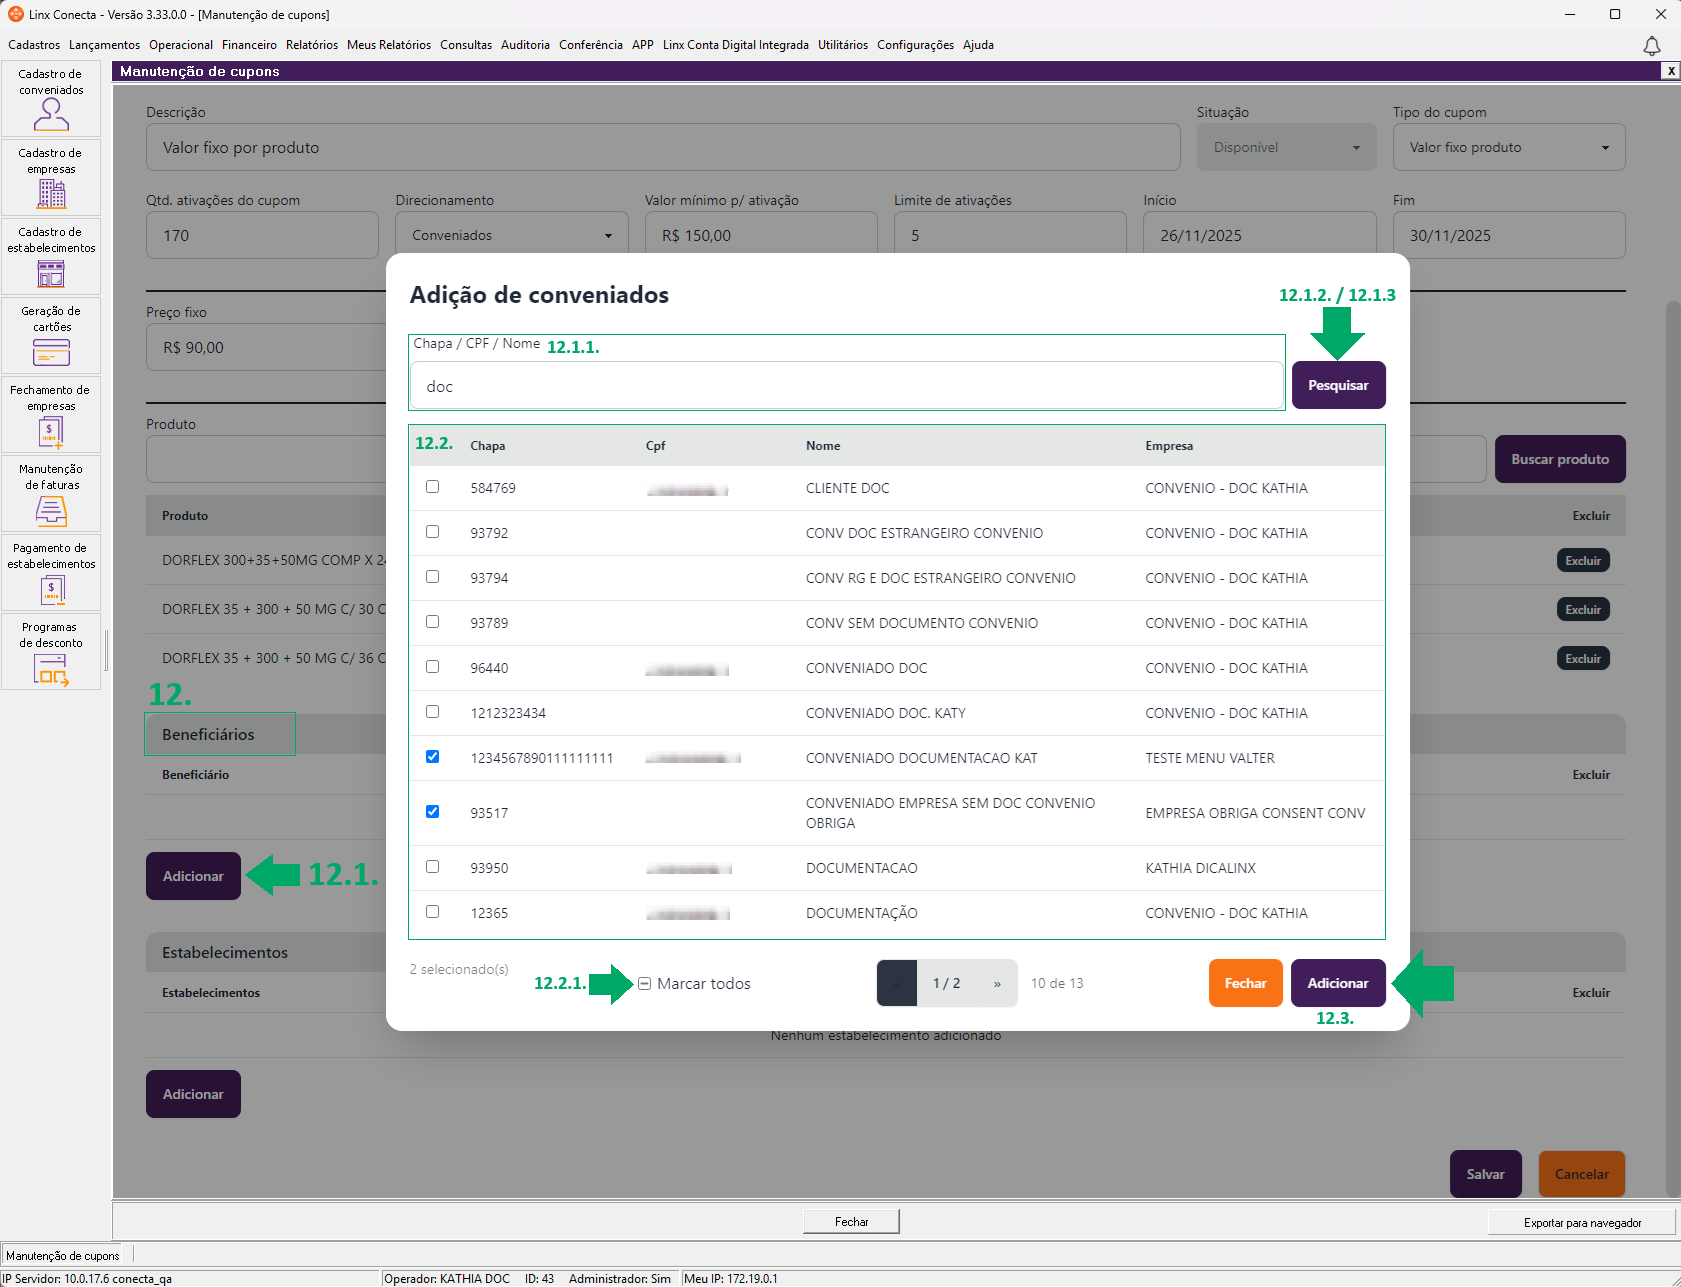This screenshot has height=1287, width=1681.
Task: Check the CONVENIADO DOC chapa 96440 checkbox
Action: pos(432,667)
